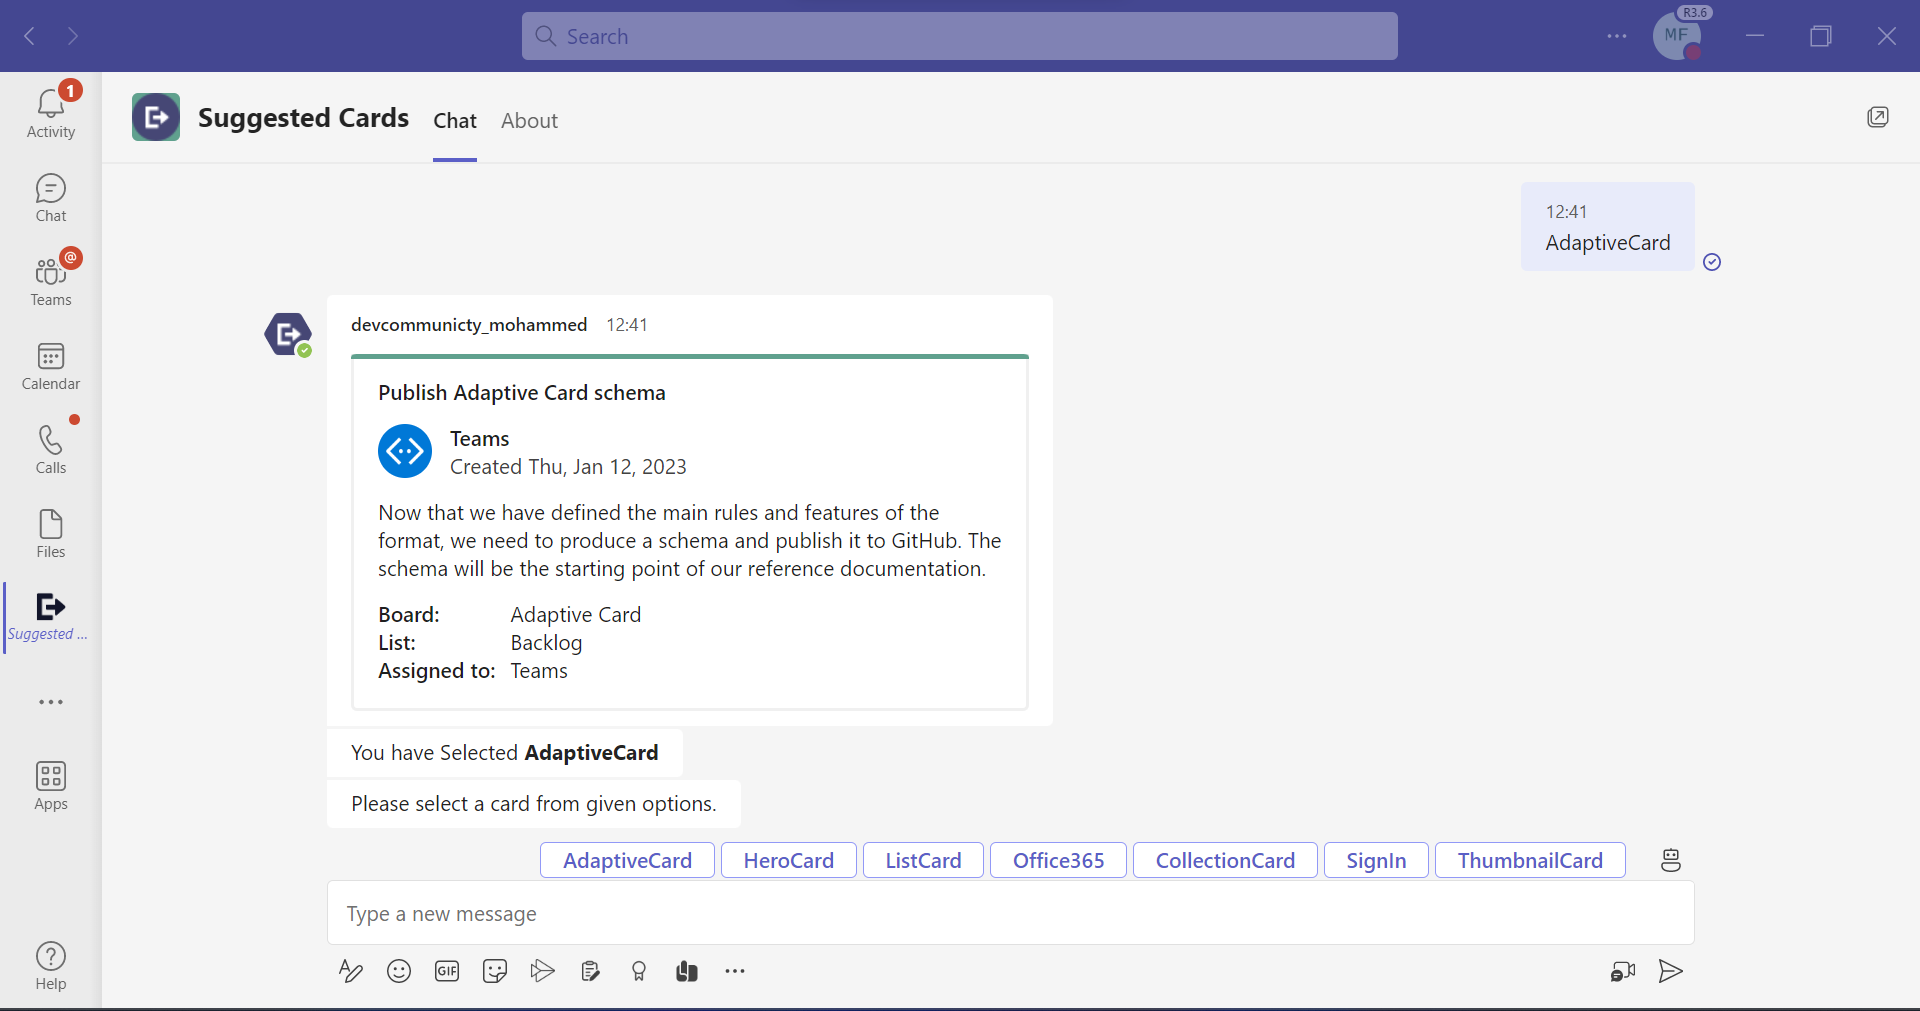This screenshot has height=1011, width=1920.
Task: Click the 'Suggested Cards' header title
Action: [x=304, y=118]
